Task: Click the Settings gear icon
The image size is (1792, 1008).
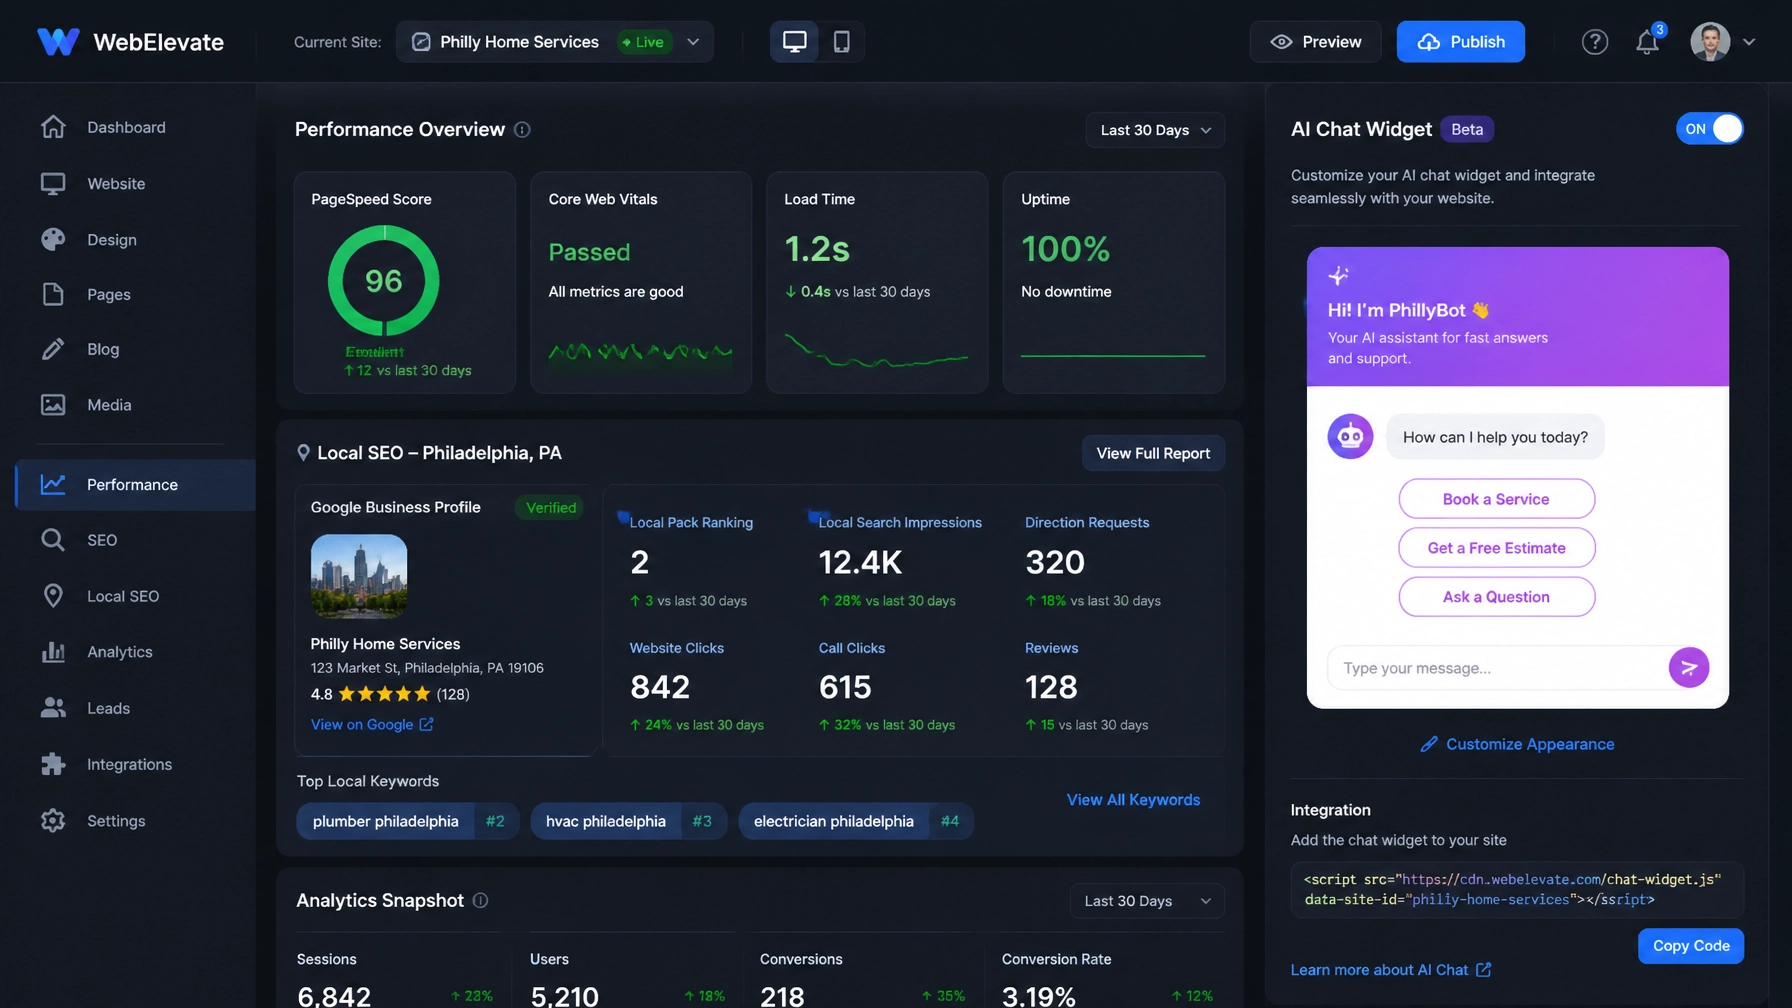Action: (53, 821)
